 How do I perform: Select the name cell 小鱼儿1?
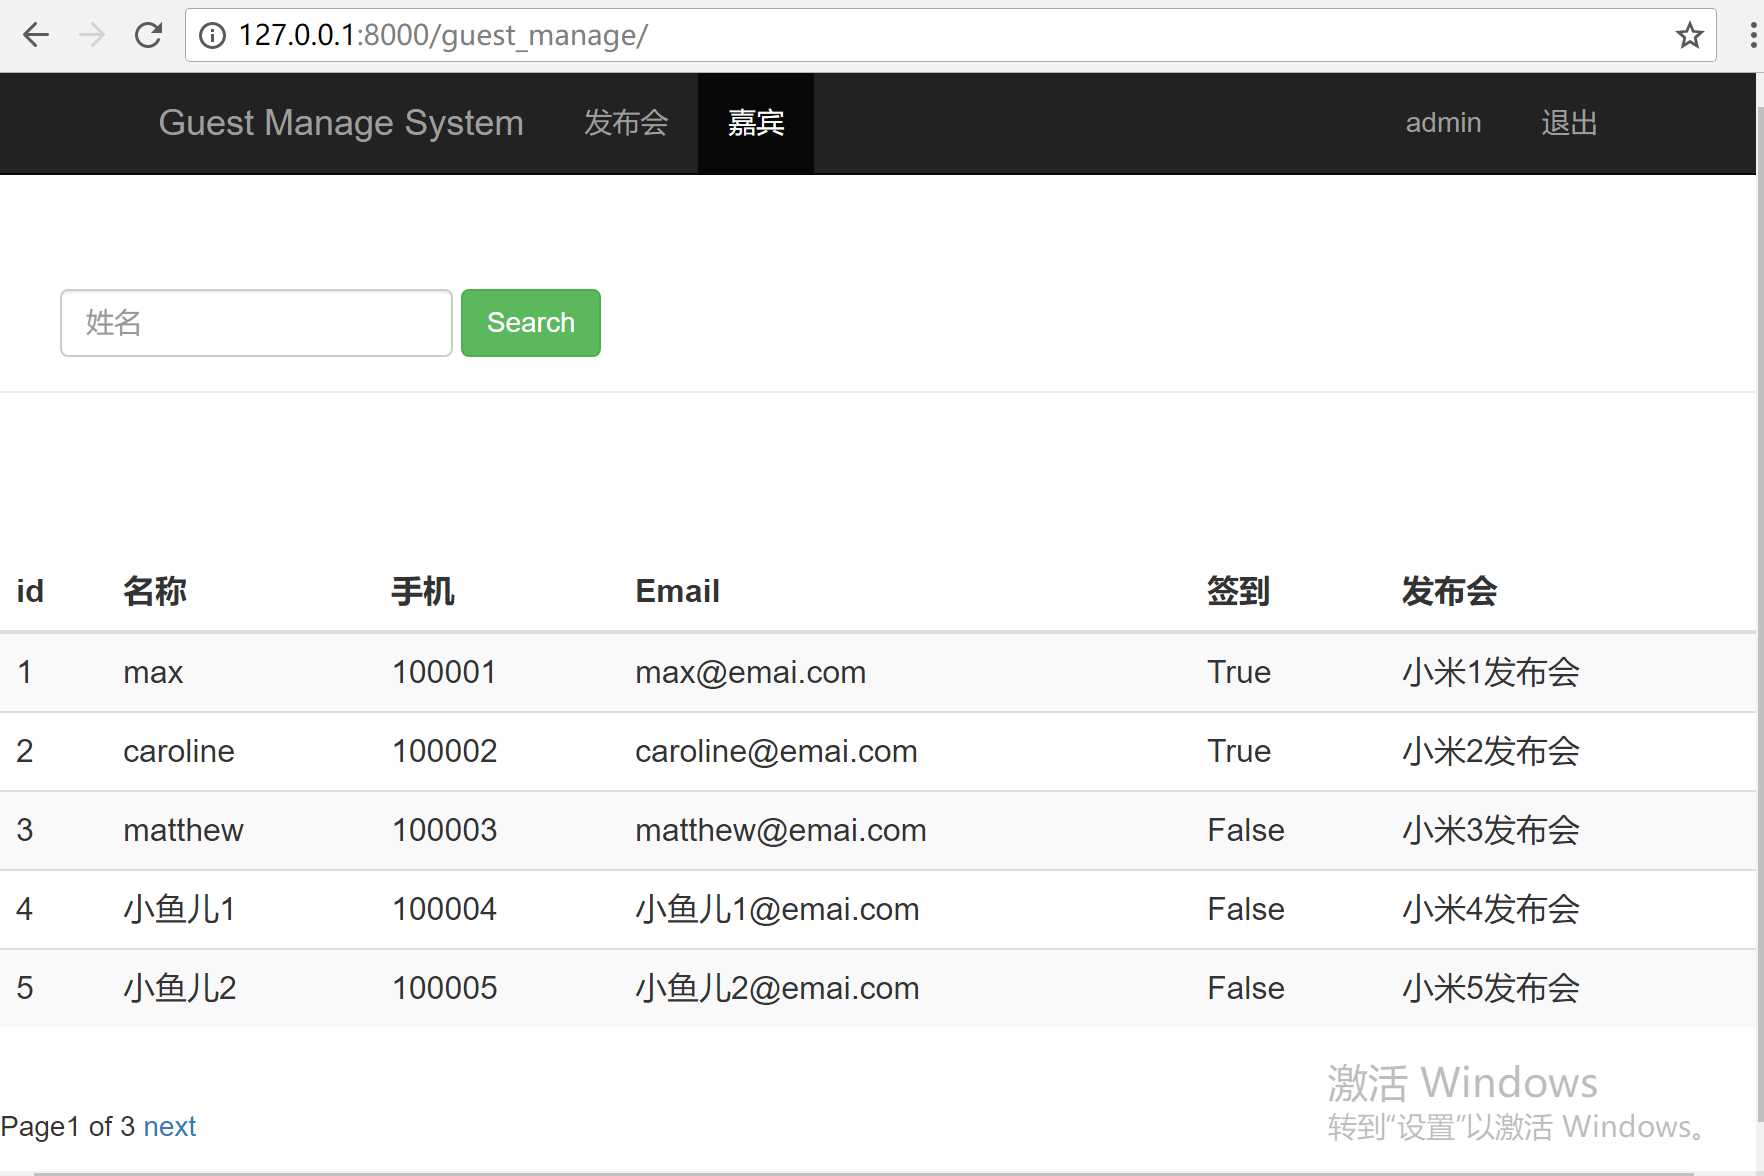[x=179, y=909]
